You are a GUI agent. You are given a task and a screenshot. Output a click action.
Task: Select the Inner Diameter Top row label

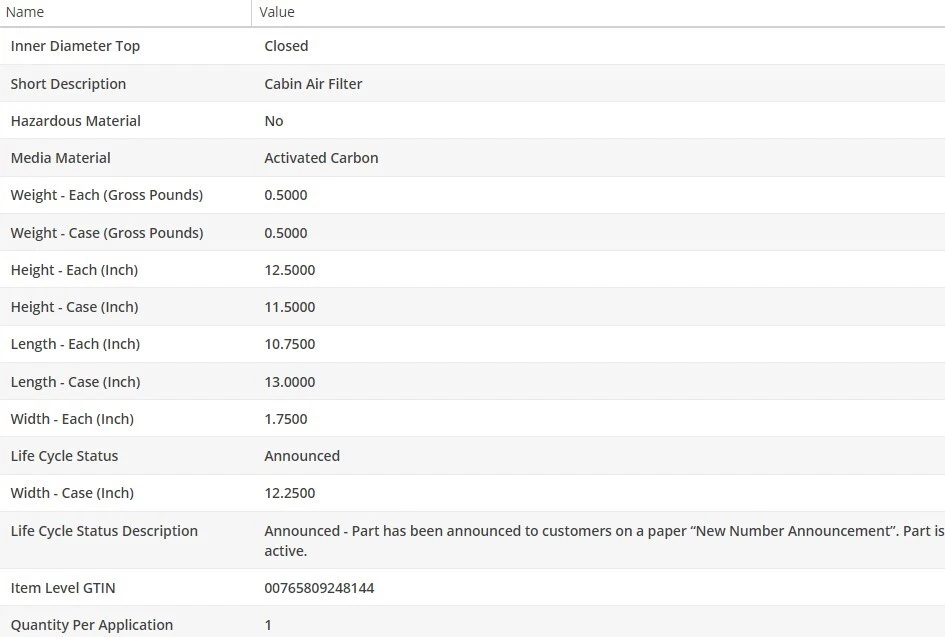pos(75,46)
